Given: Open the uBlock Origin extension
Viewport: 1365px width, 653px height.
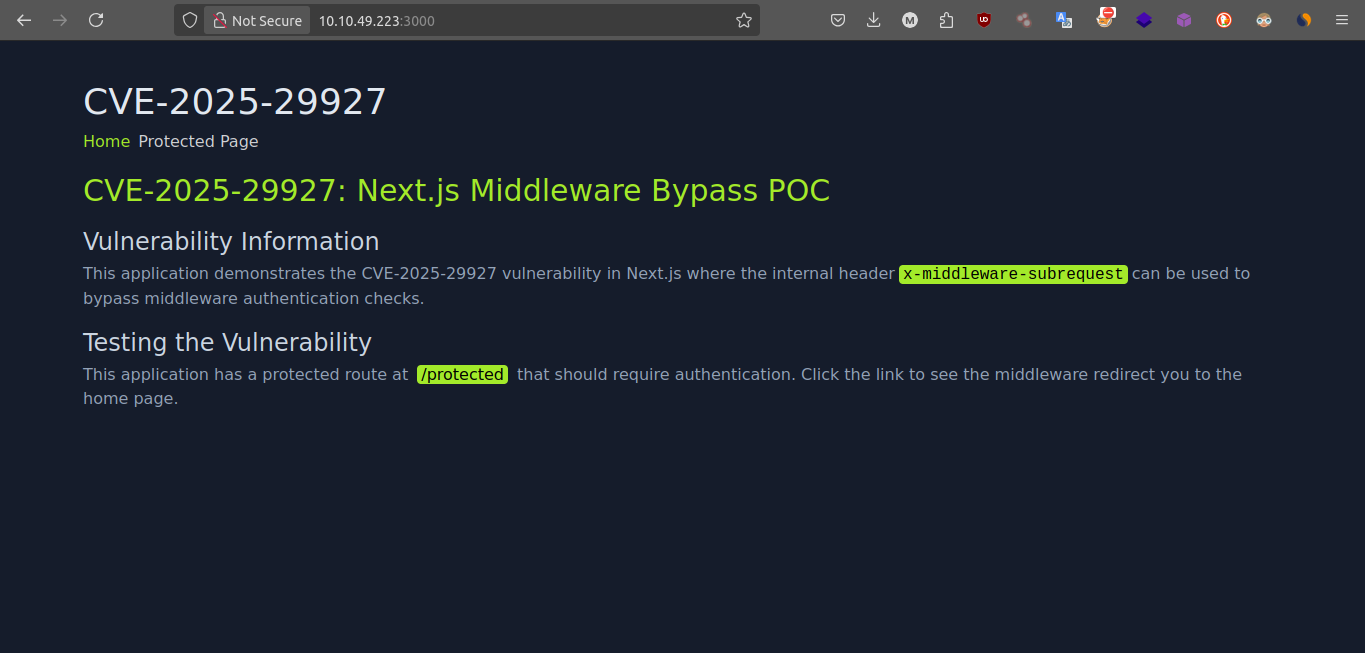Looking at the screenshot, I should [984, 20].
